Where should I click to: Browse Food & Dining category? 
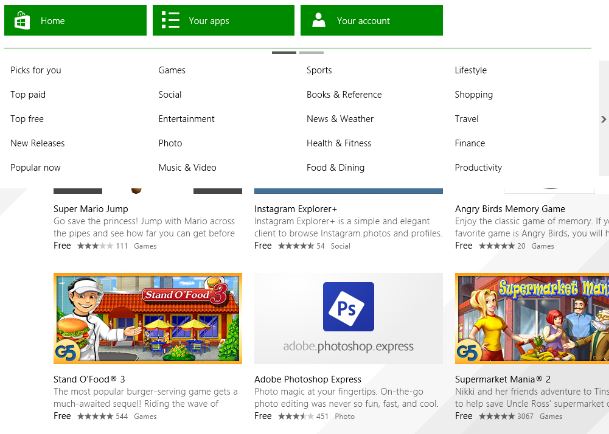coord(336,168)
